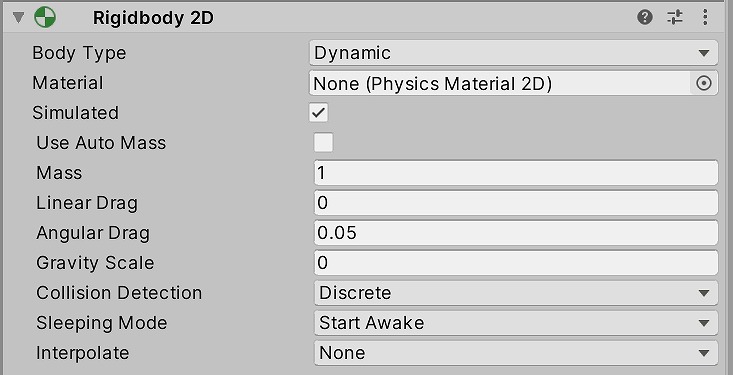
Task: Click the Linear Drag value field
Action: coord(516,203)
